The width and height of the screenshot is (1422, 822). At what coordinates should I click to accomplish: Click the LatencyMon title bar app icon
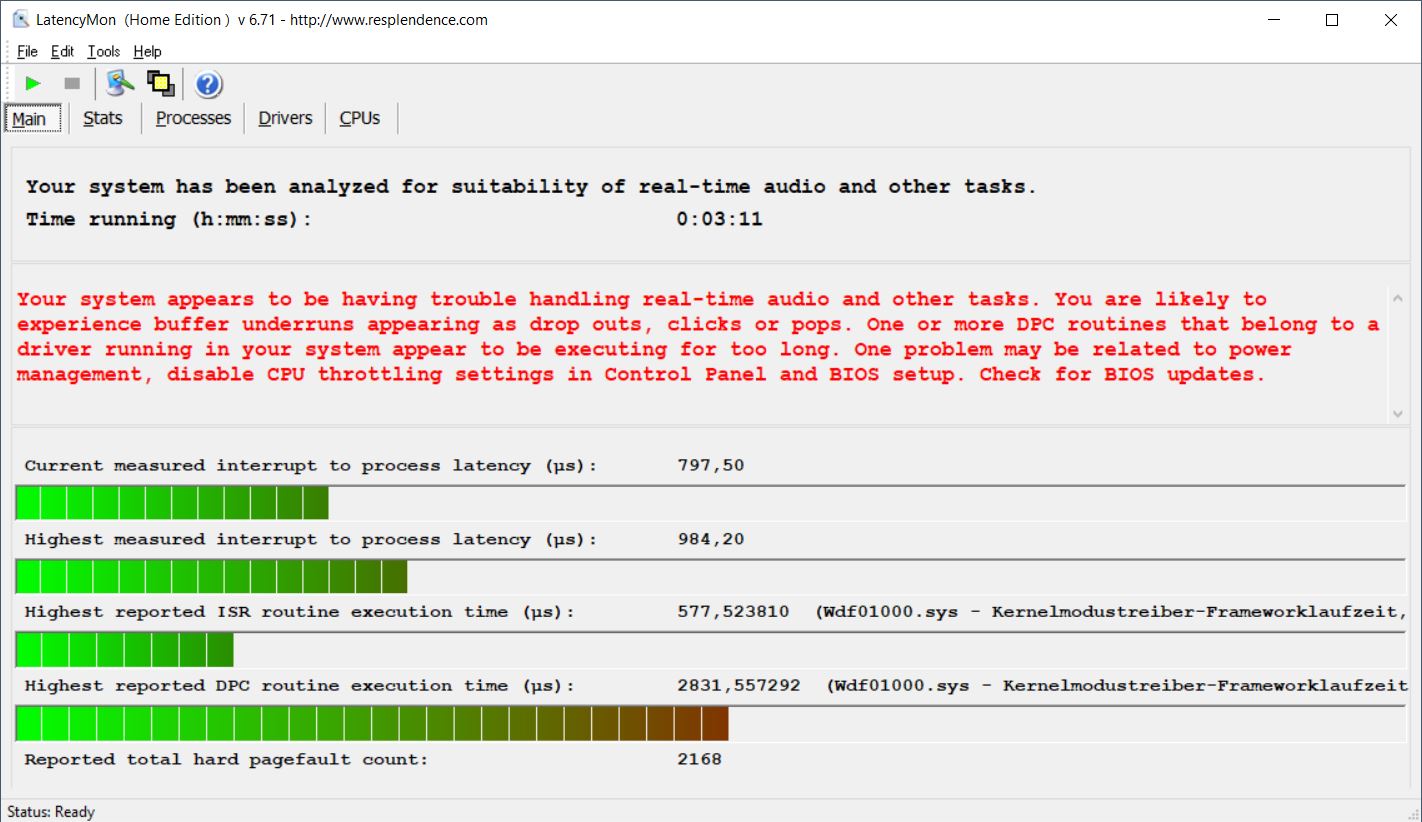pos(20,19)
